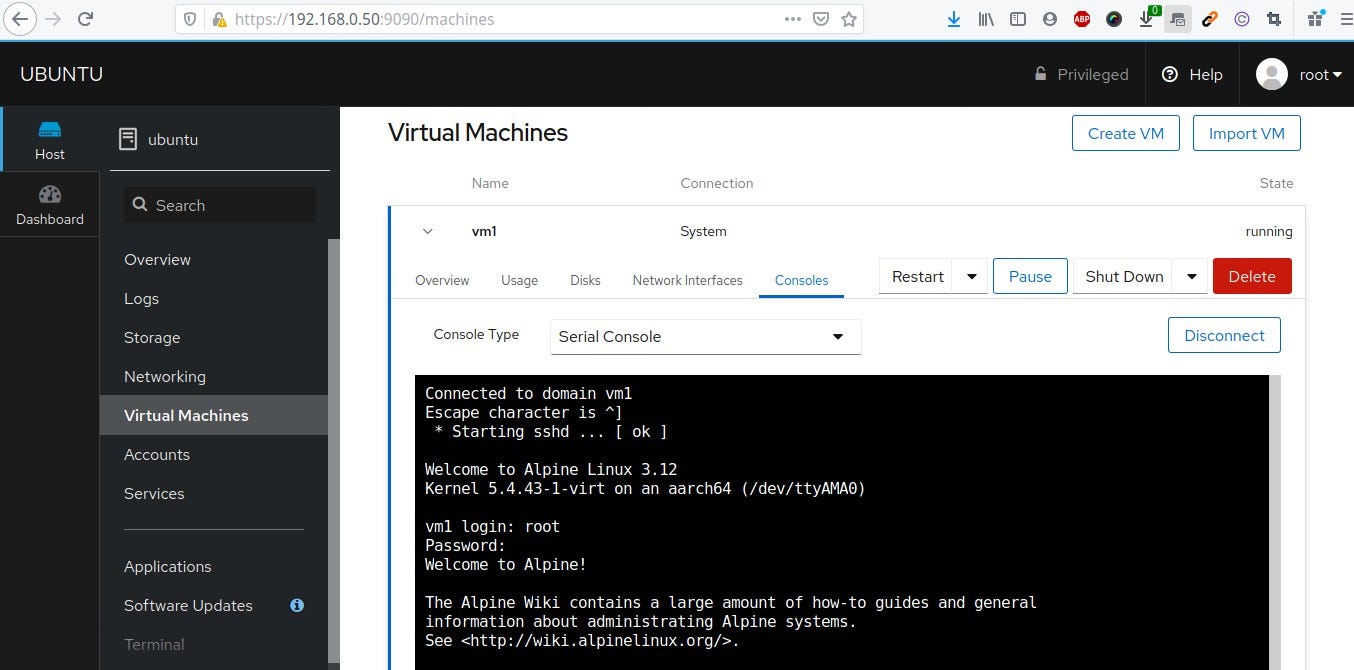
Task: Go back to the previous browser page
Action: [19, 18]
